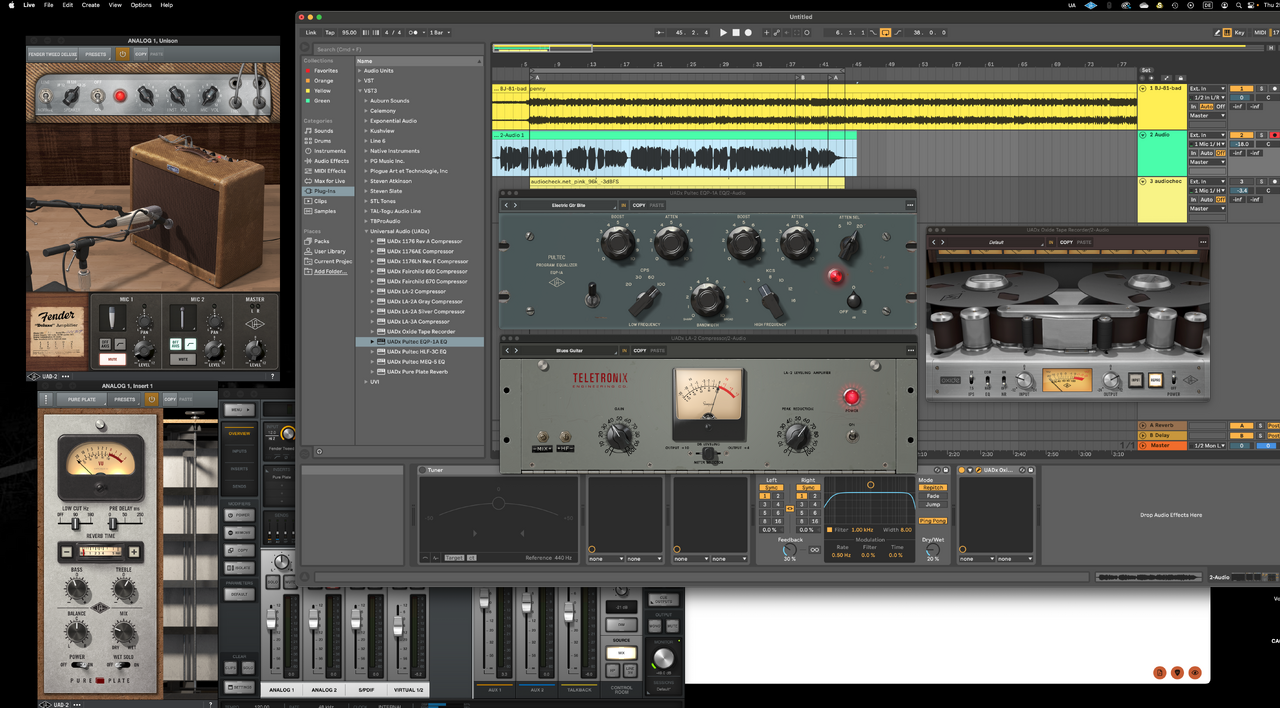Open SETTINGS in UAD Console sidebar
This screenshot has height=708, width=1280.
tap(240, 687)
